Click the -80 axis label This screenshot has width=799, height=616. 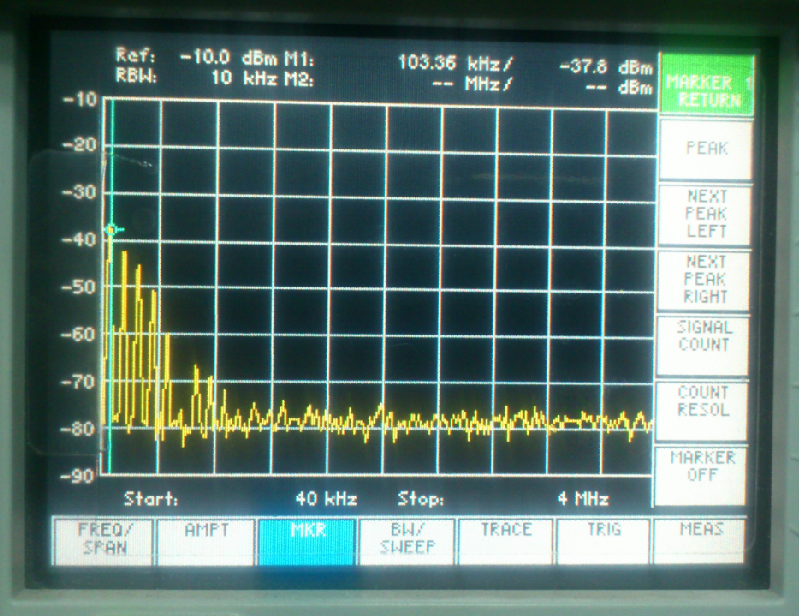pyautogui.click(x=78, y=428)
